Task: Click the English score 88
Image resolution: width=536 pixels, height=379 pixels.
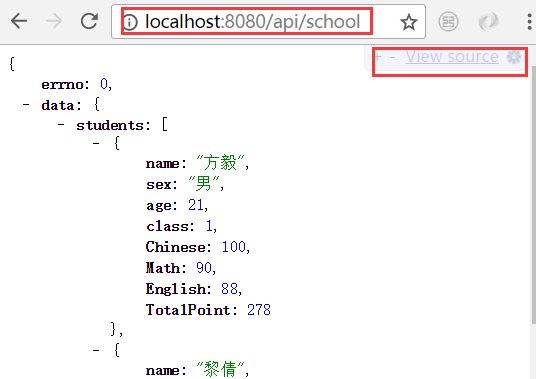Action: [229, 289]
